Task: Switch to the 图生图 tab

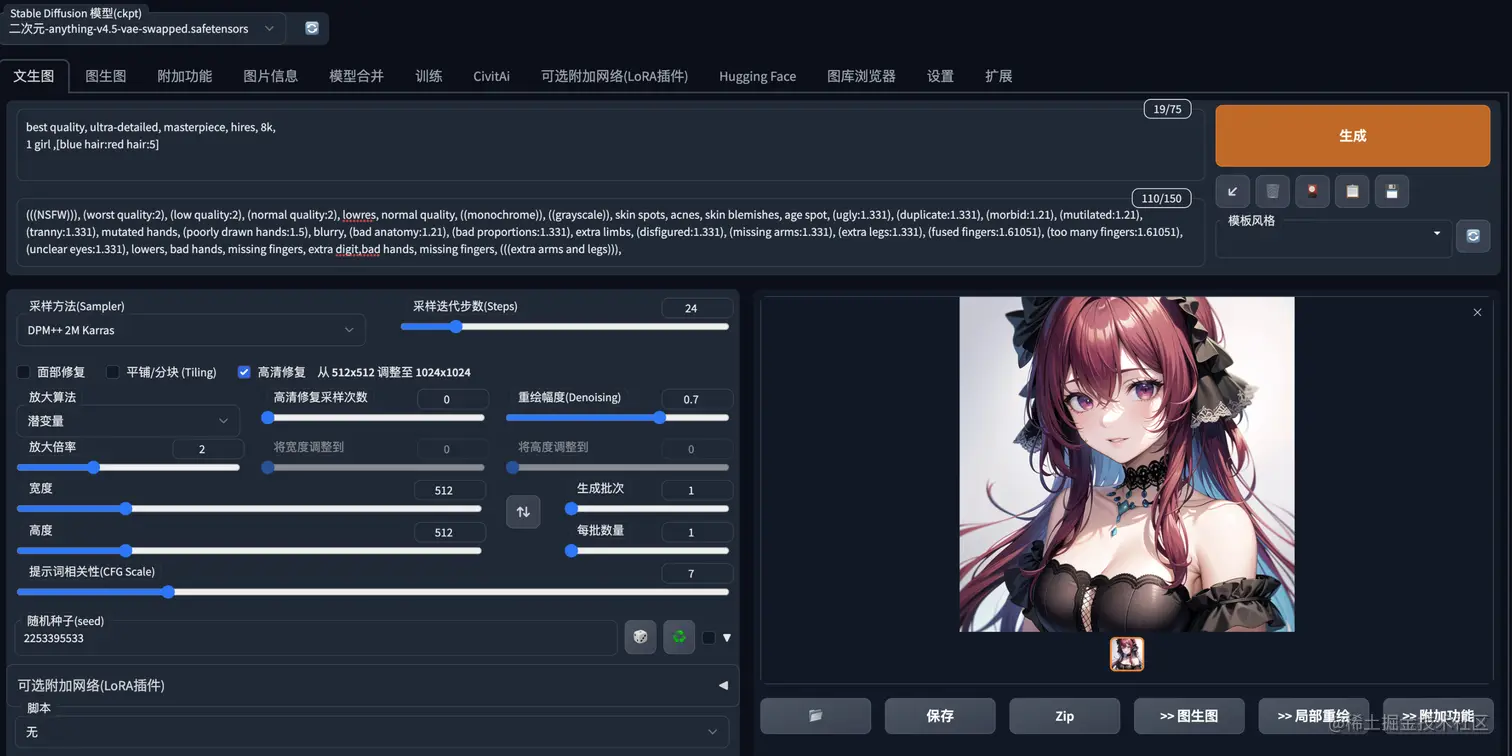Action: pyautogui.click(x=105, y=76)
